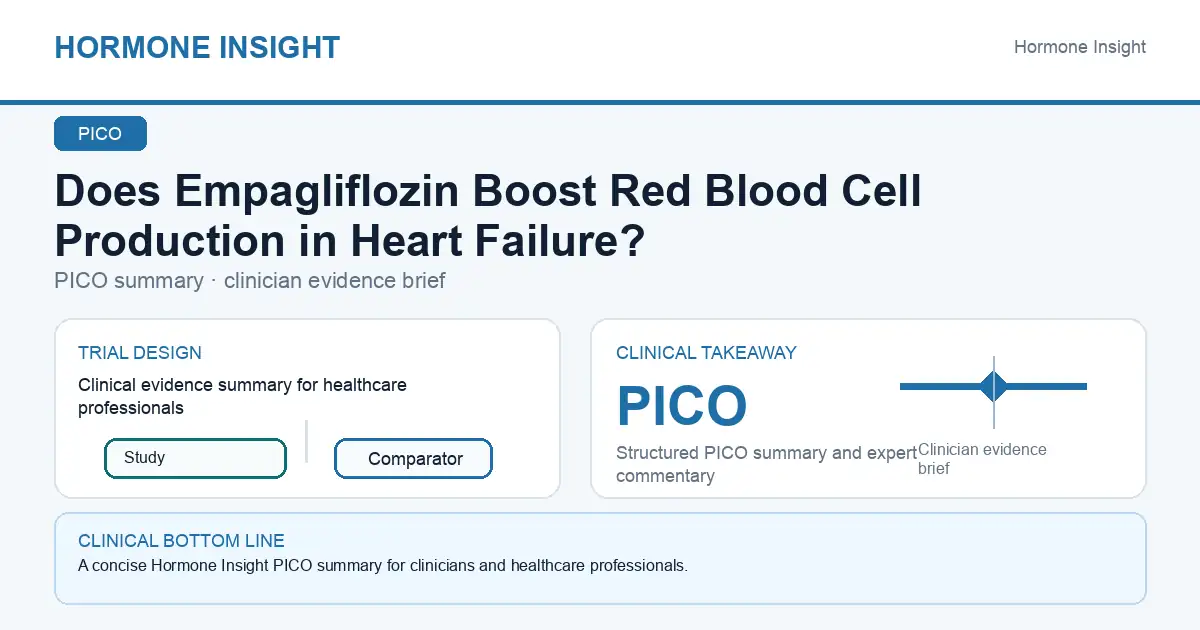Select the CLINICAL TAKEAWAY card heading
1200x630 pixels.
tap(706, 353)
